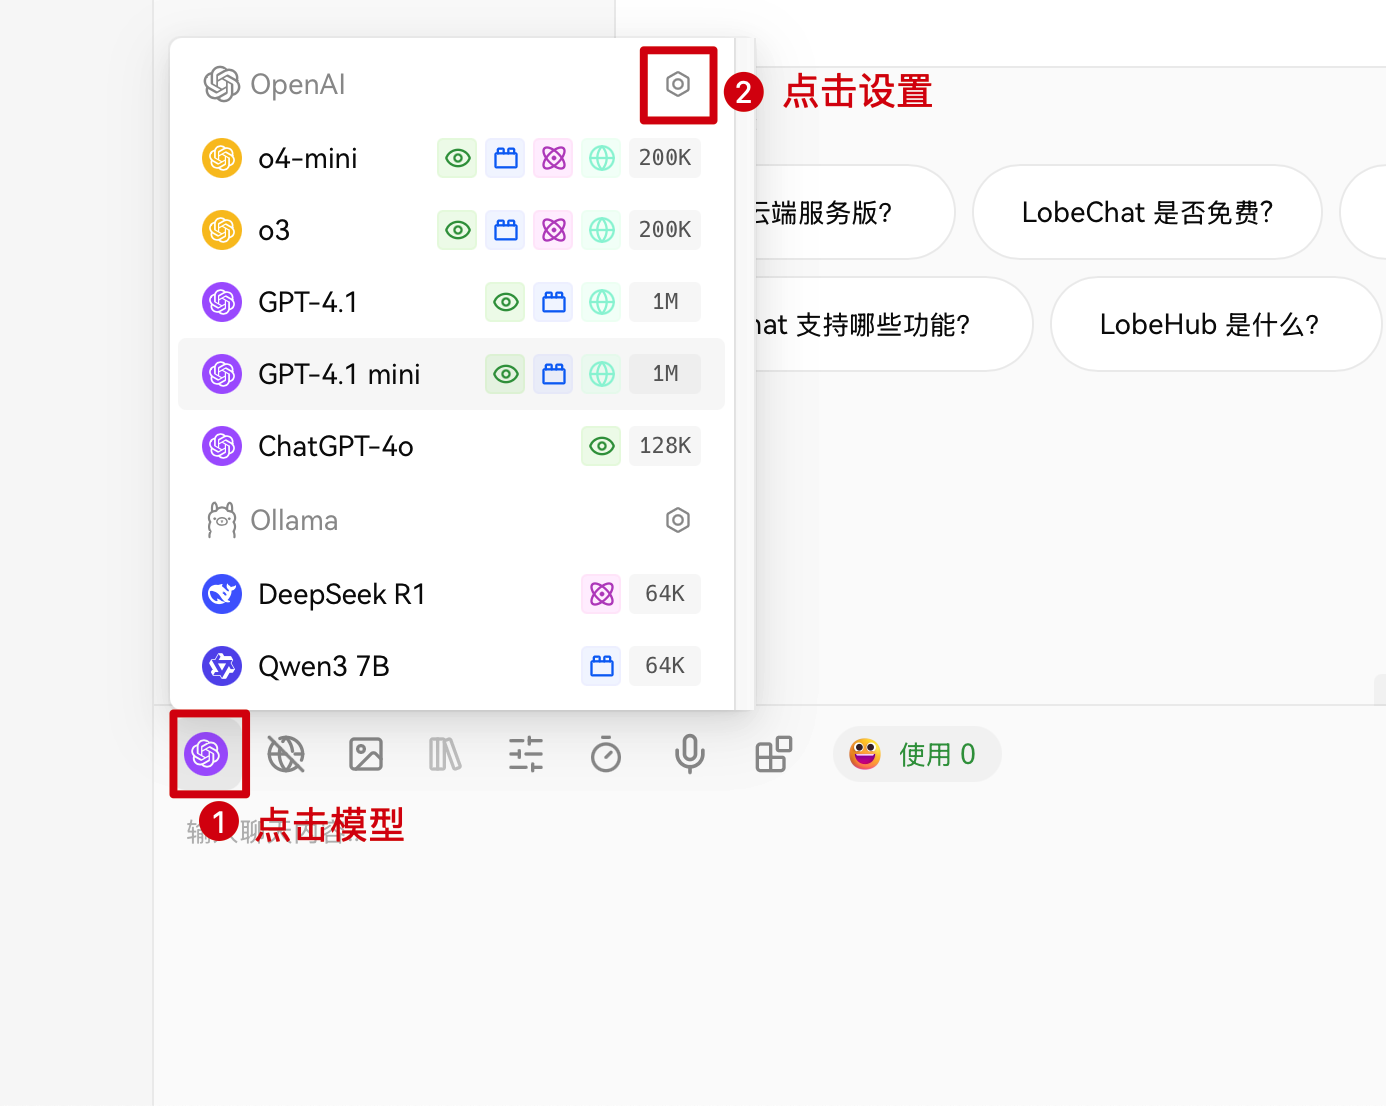Select GPT-4.1 mini from the model list
Viewport: 1386px width, 1106px height.
(x=339, y=373)
